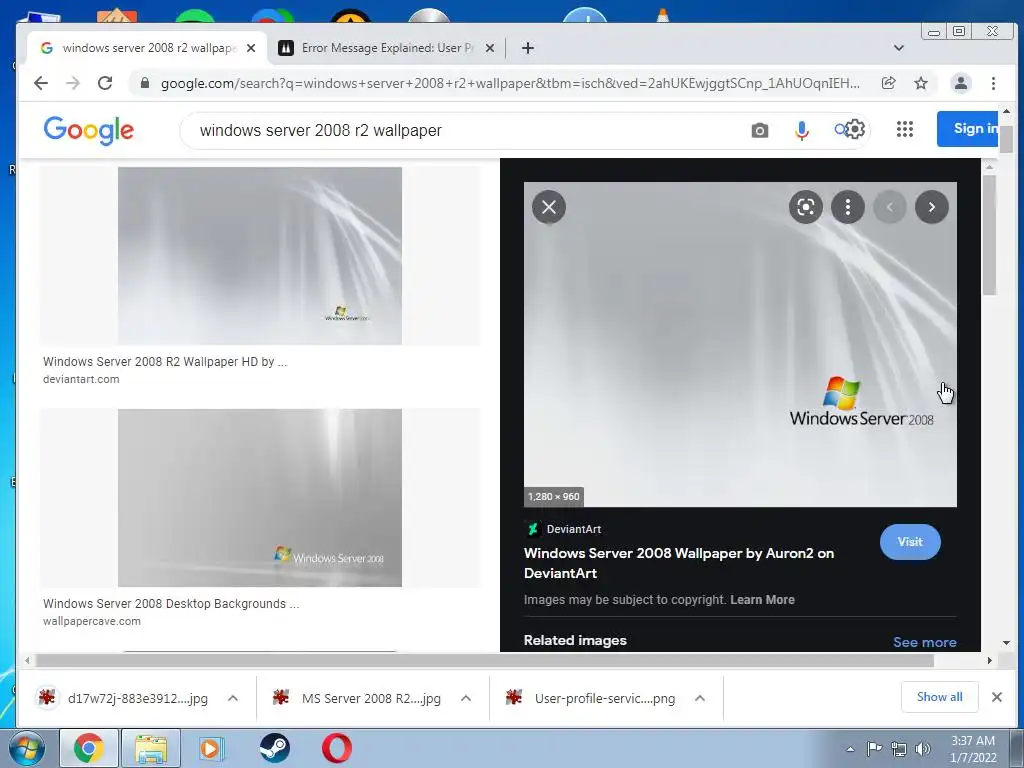Close the 'Error Message Explained' tab
Image resolution: width=1024 pixels, height=768 pixels.
click(490, 48)
